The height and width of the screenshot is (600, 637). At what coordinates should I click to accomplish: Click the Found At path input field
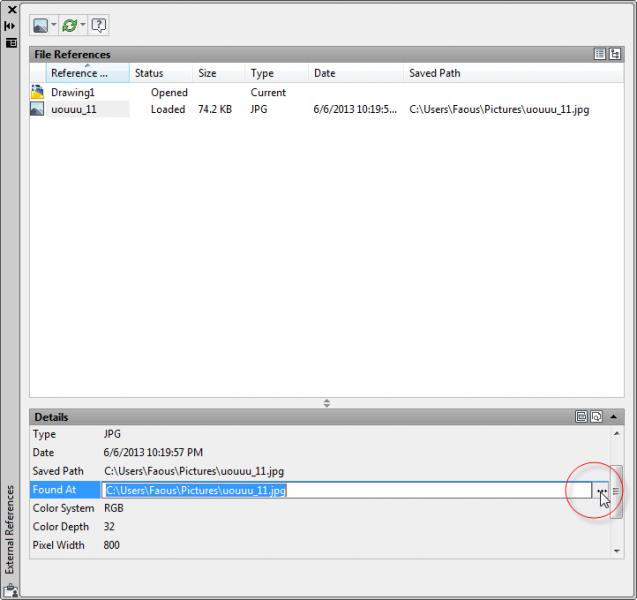[347, 490]
